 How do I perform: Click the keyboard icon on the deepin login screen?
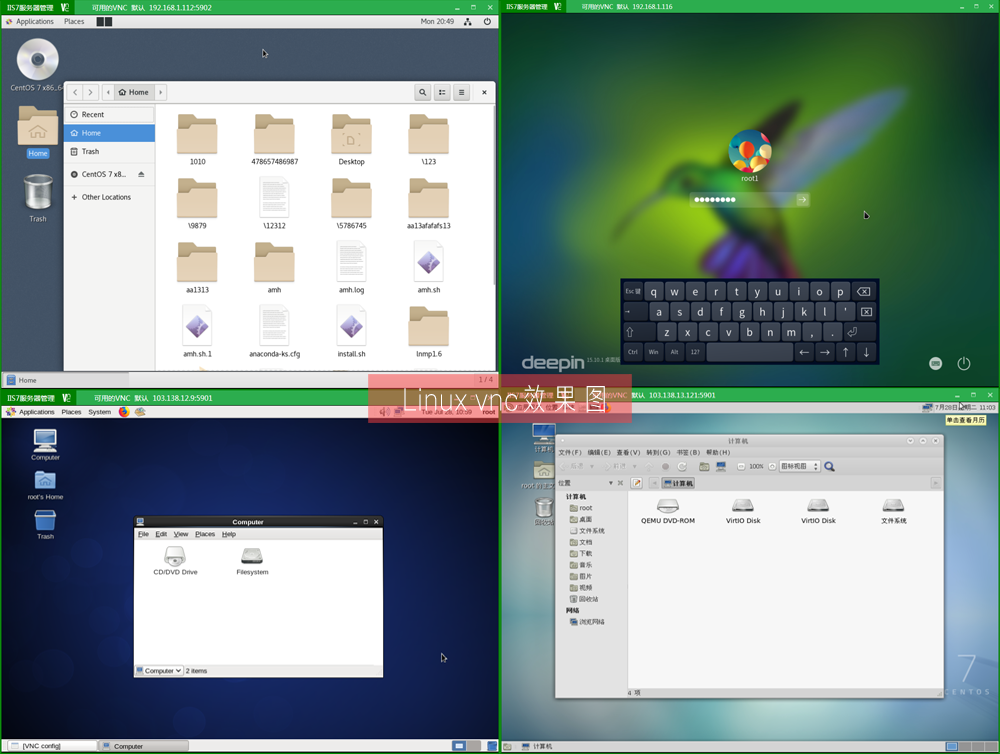coord(935,363)
